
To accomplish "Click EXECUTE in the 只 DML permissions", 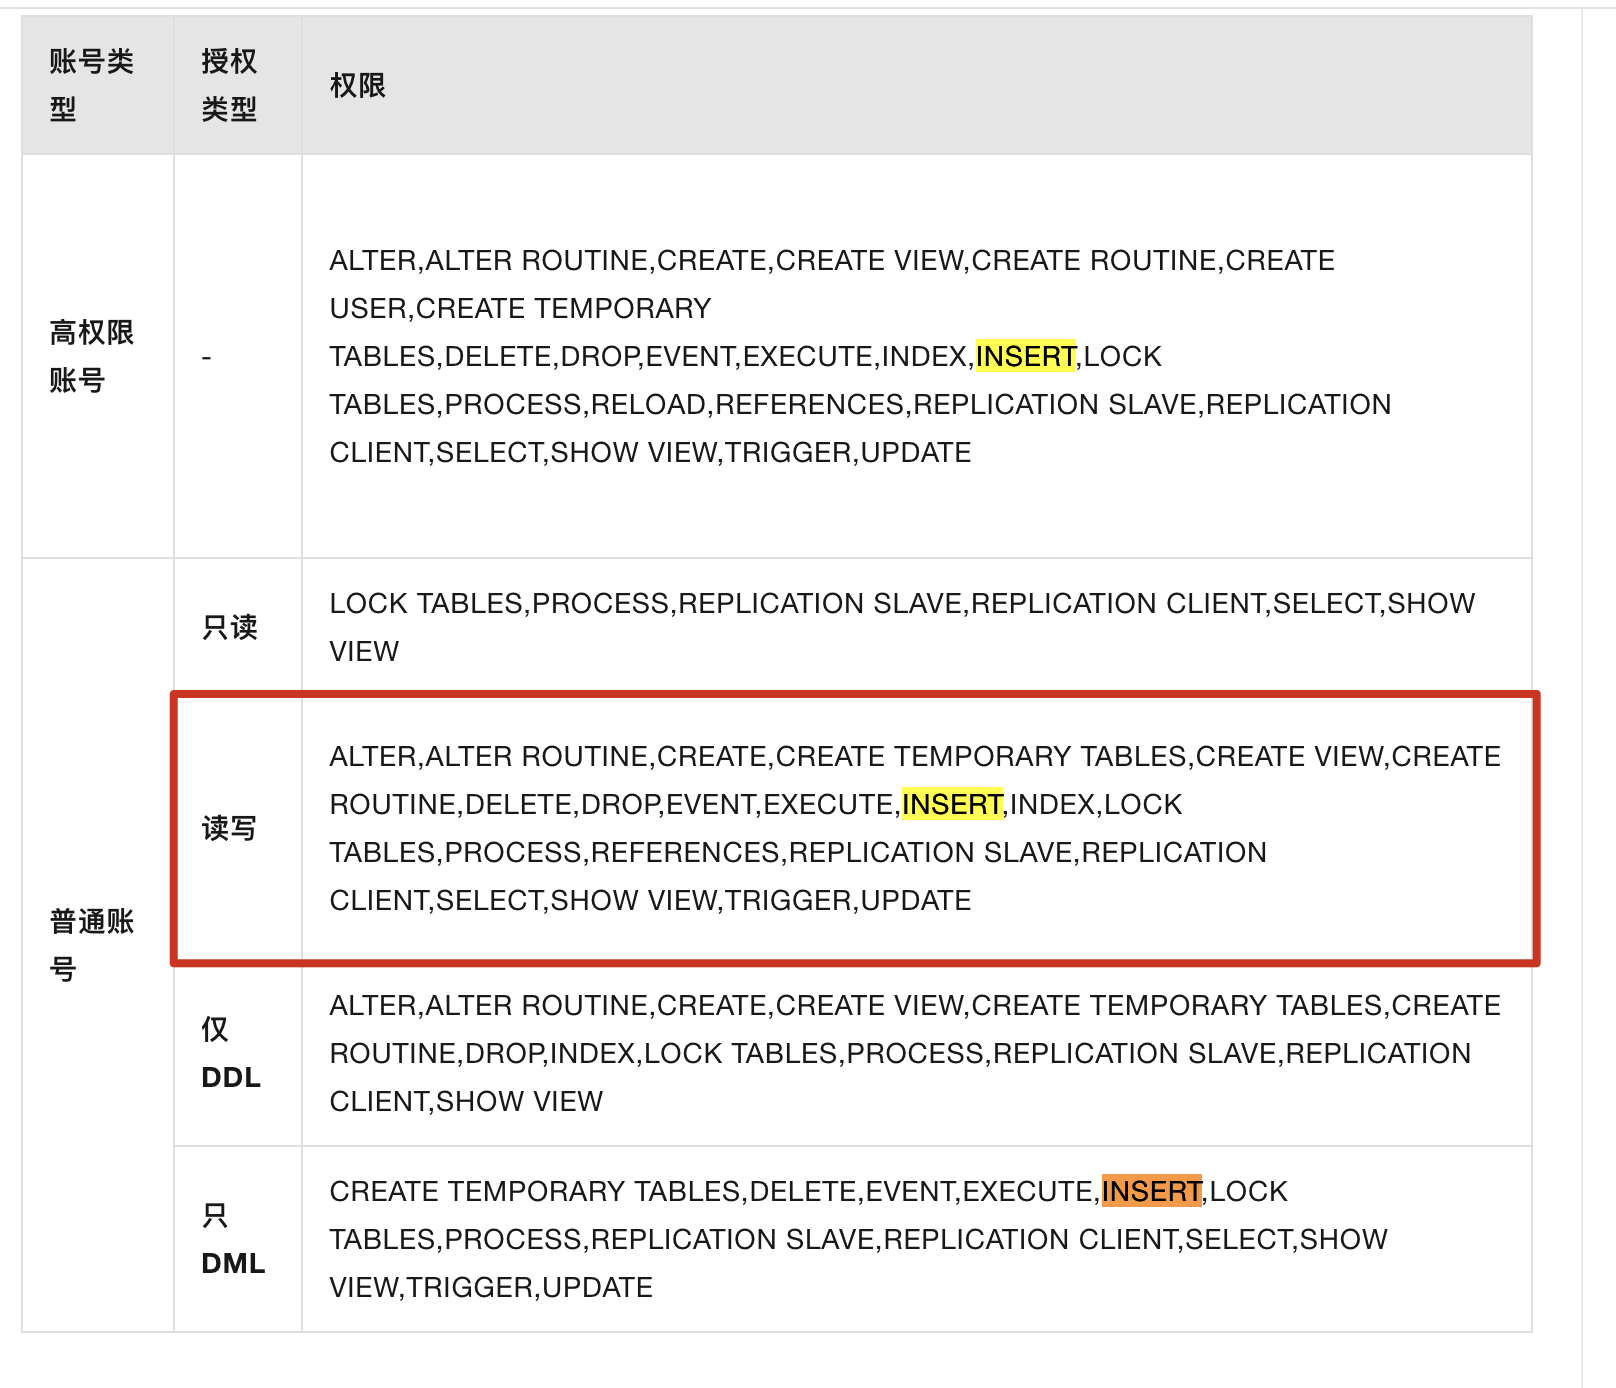I will (x=1027, y=1192).
